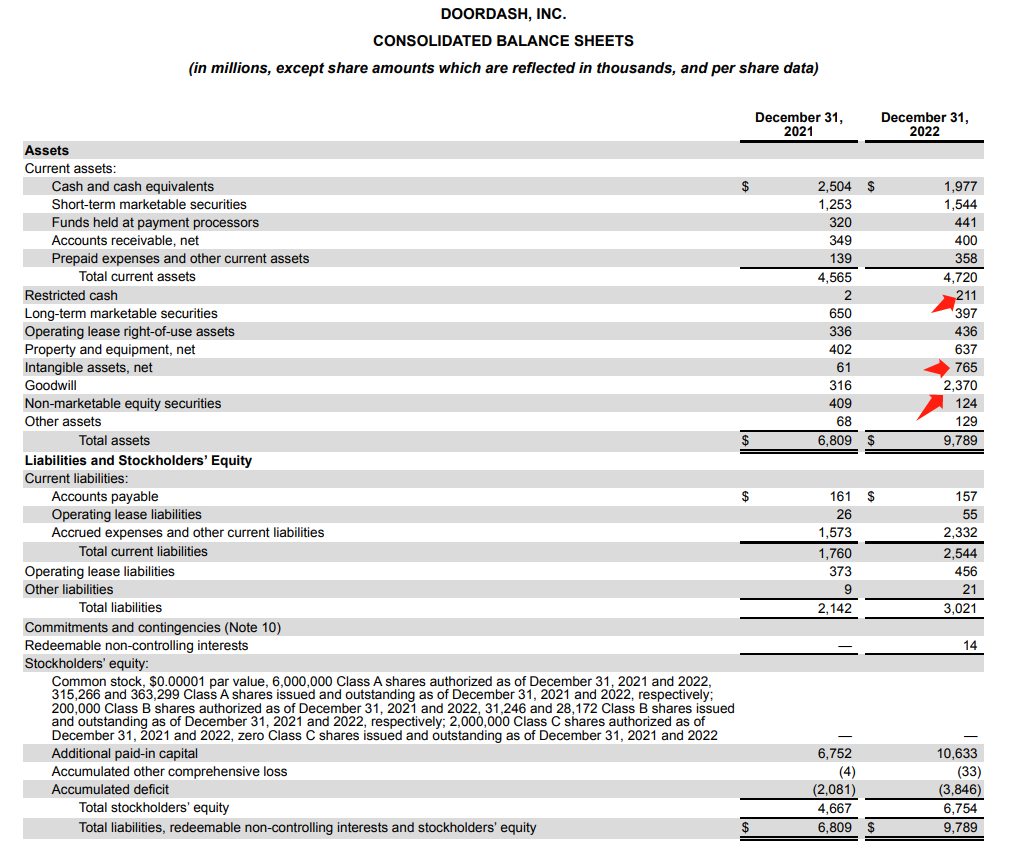Select the 'Total liabilities' label

click(x=120, y=608)
